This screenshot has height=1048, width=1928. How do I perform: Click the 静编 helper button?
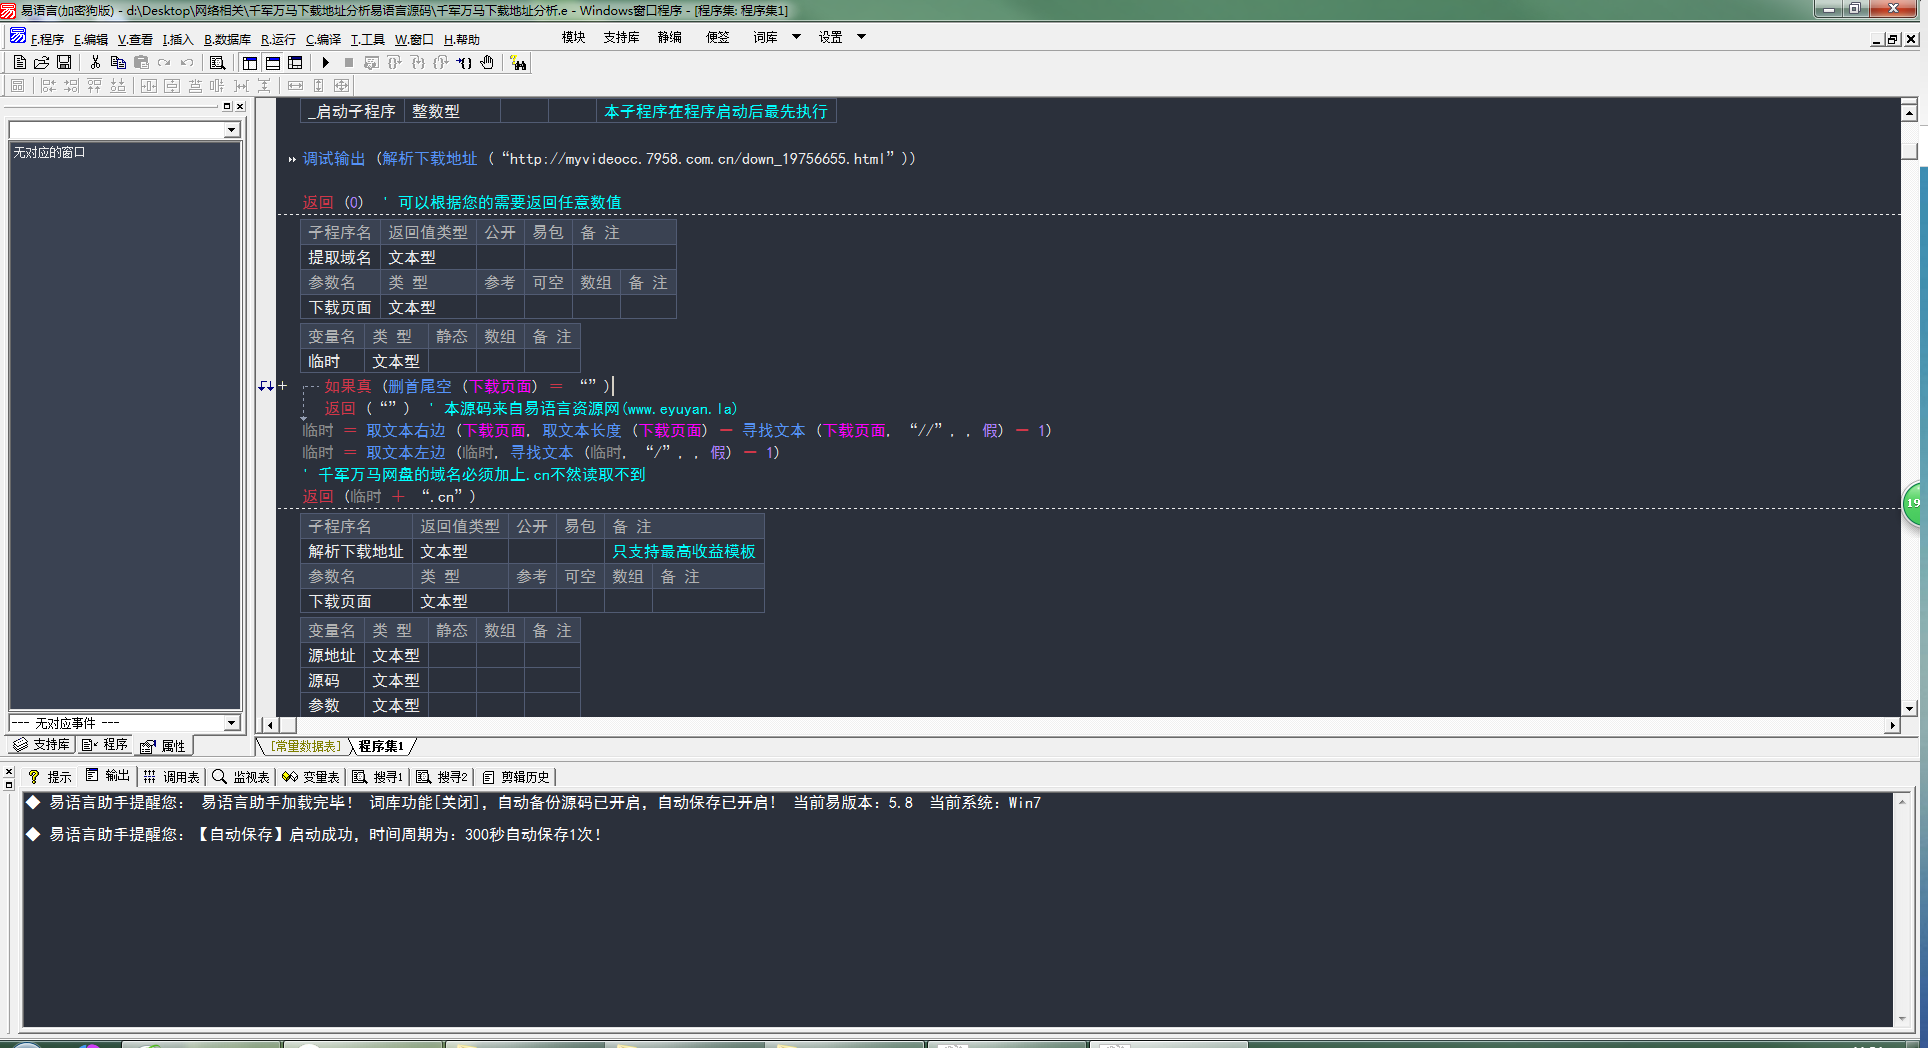point(670,37)
